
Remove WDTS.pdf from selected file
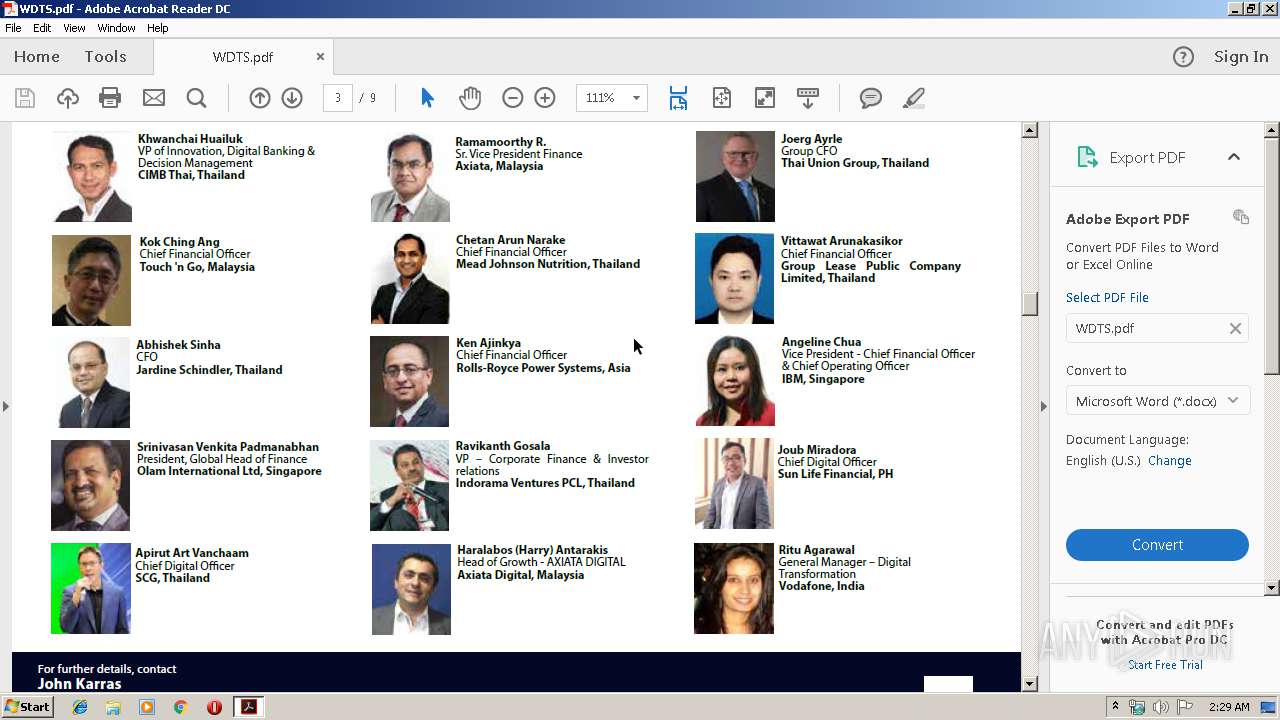point(1235,328)
